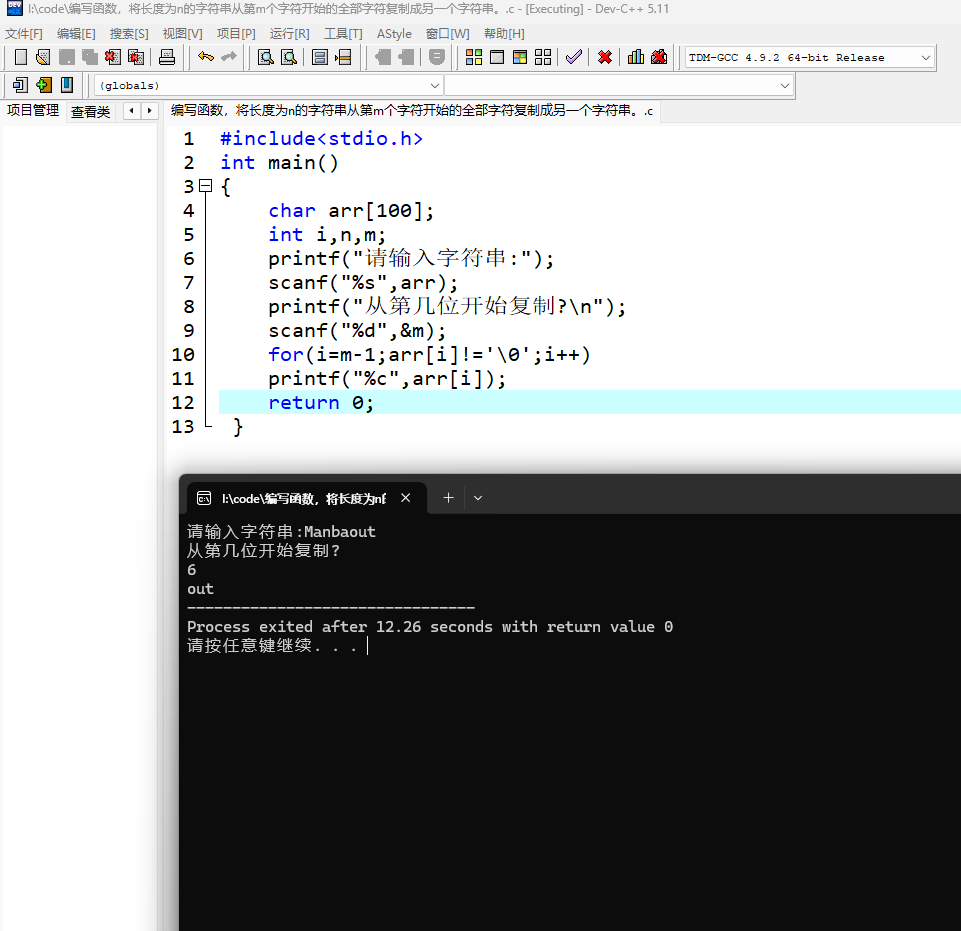Open the 编辑[E] menu
961x931 pixels.
(76, 34)
